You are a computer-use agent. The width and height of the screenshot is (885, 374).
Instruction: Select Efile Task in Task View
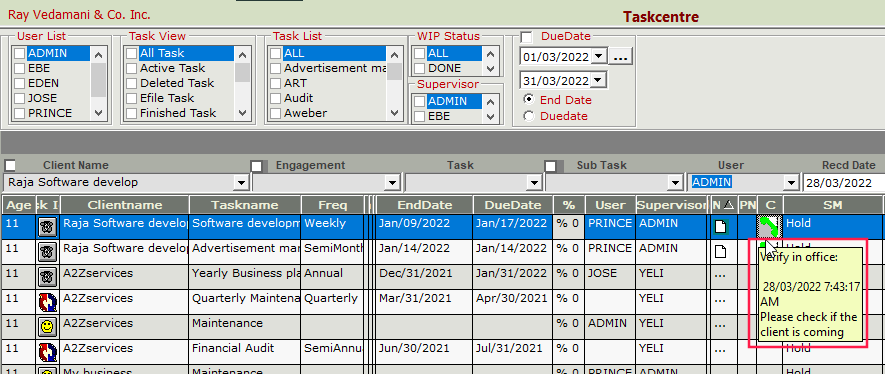(x=168, y=98)
